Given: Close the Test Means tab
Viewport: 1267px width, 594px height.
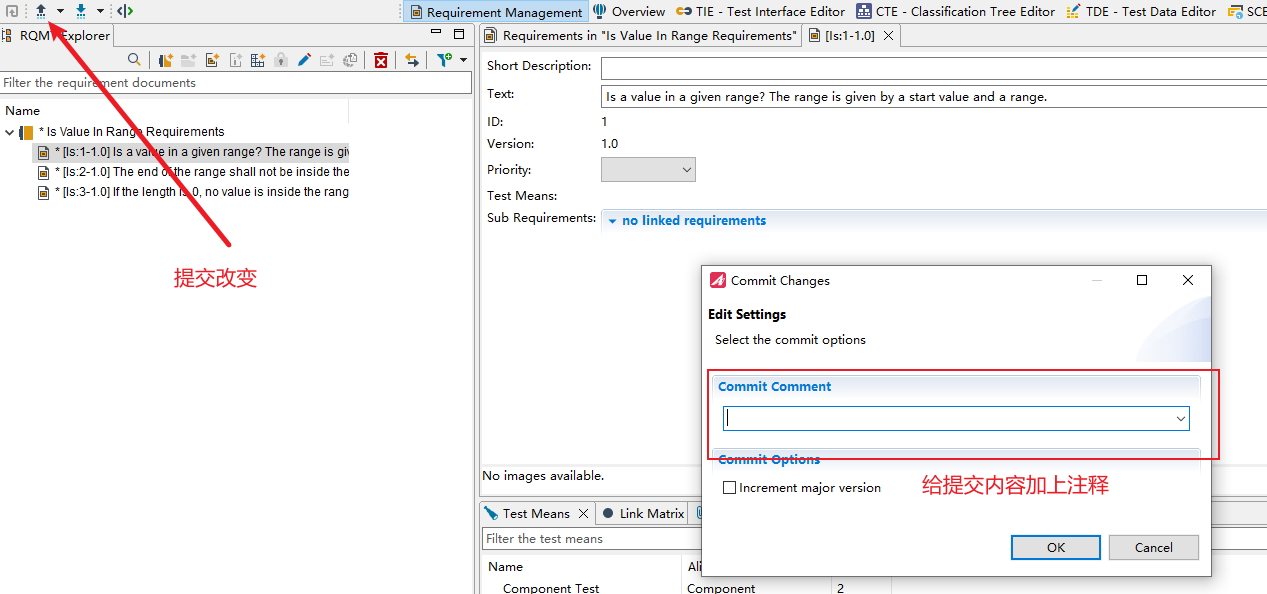Looking at the screenshot, I should pyautogui.click(x=584, y=513).
